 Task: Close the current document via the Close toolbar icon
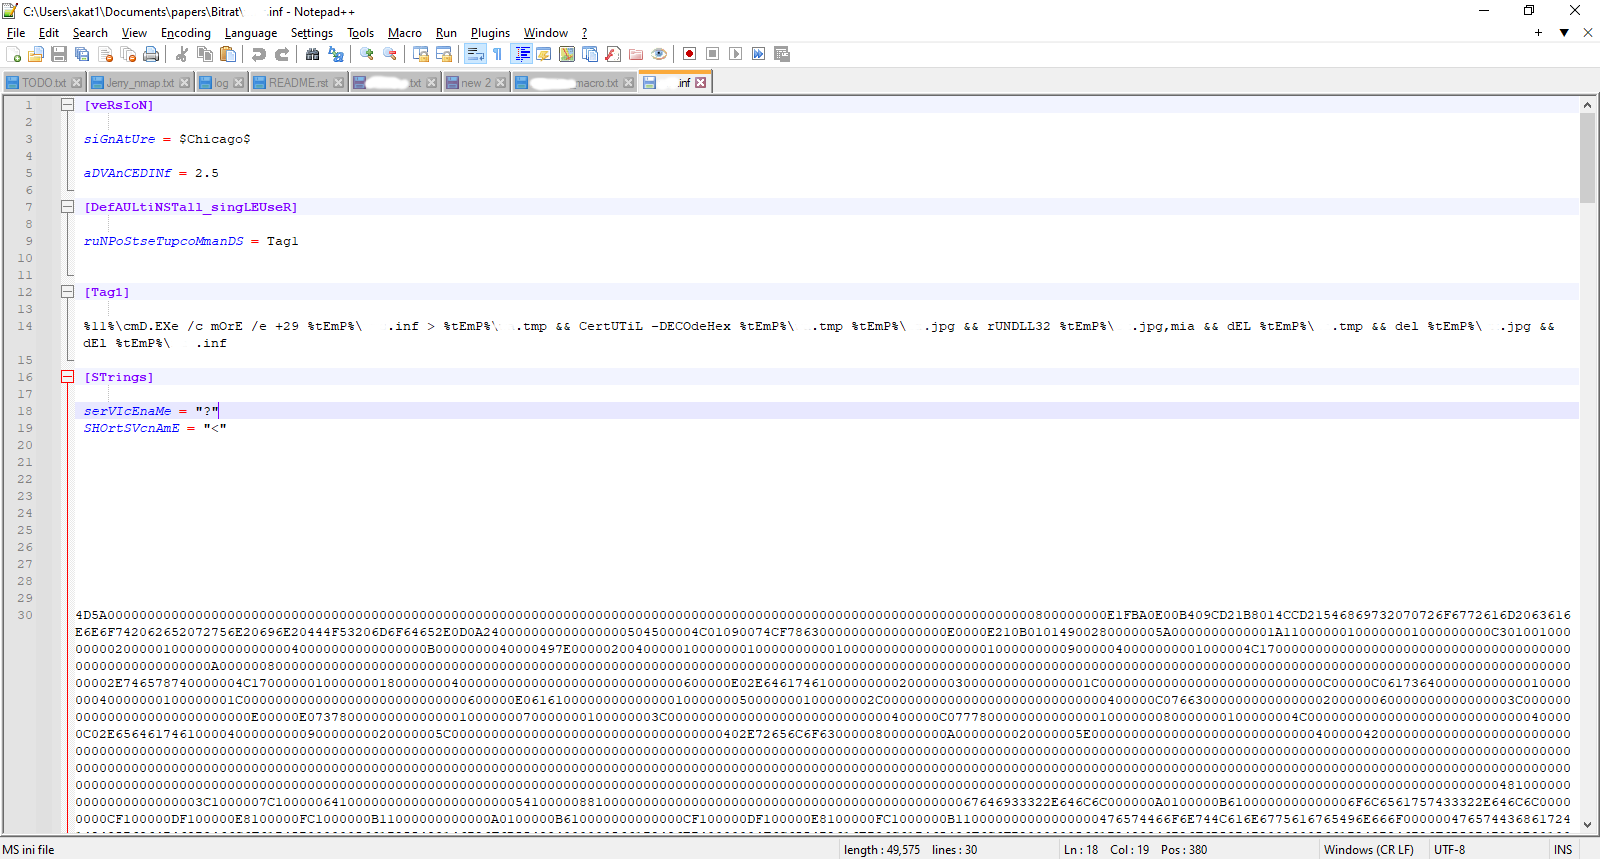click(x=105, y=54)
